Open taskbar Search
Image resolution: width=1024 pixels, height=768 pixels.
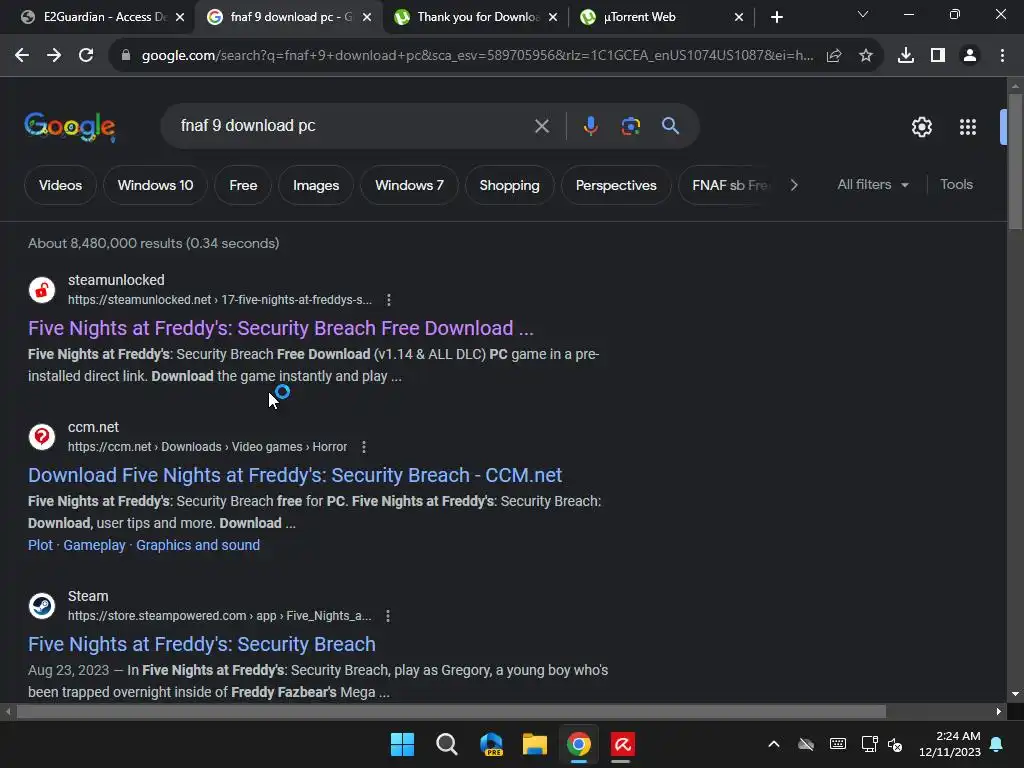point(447,744)
